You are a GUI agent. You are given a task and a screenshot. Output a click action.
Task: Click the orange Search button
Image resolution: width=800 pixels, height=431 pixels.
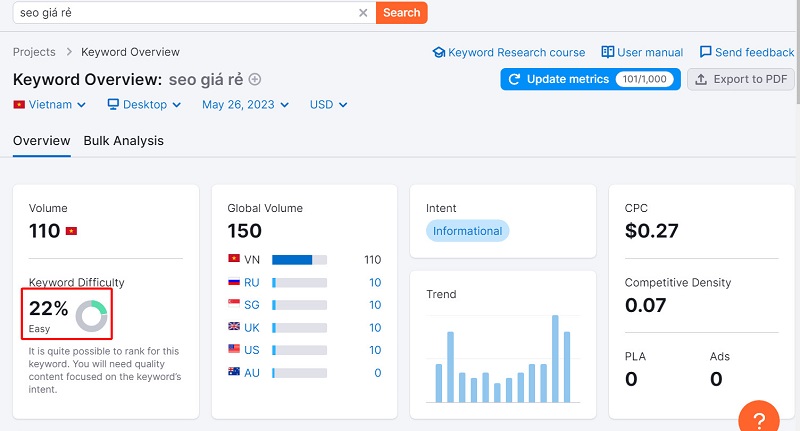tap(402, 13)
